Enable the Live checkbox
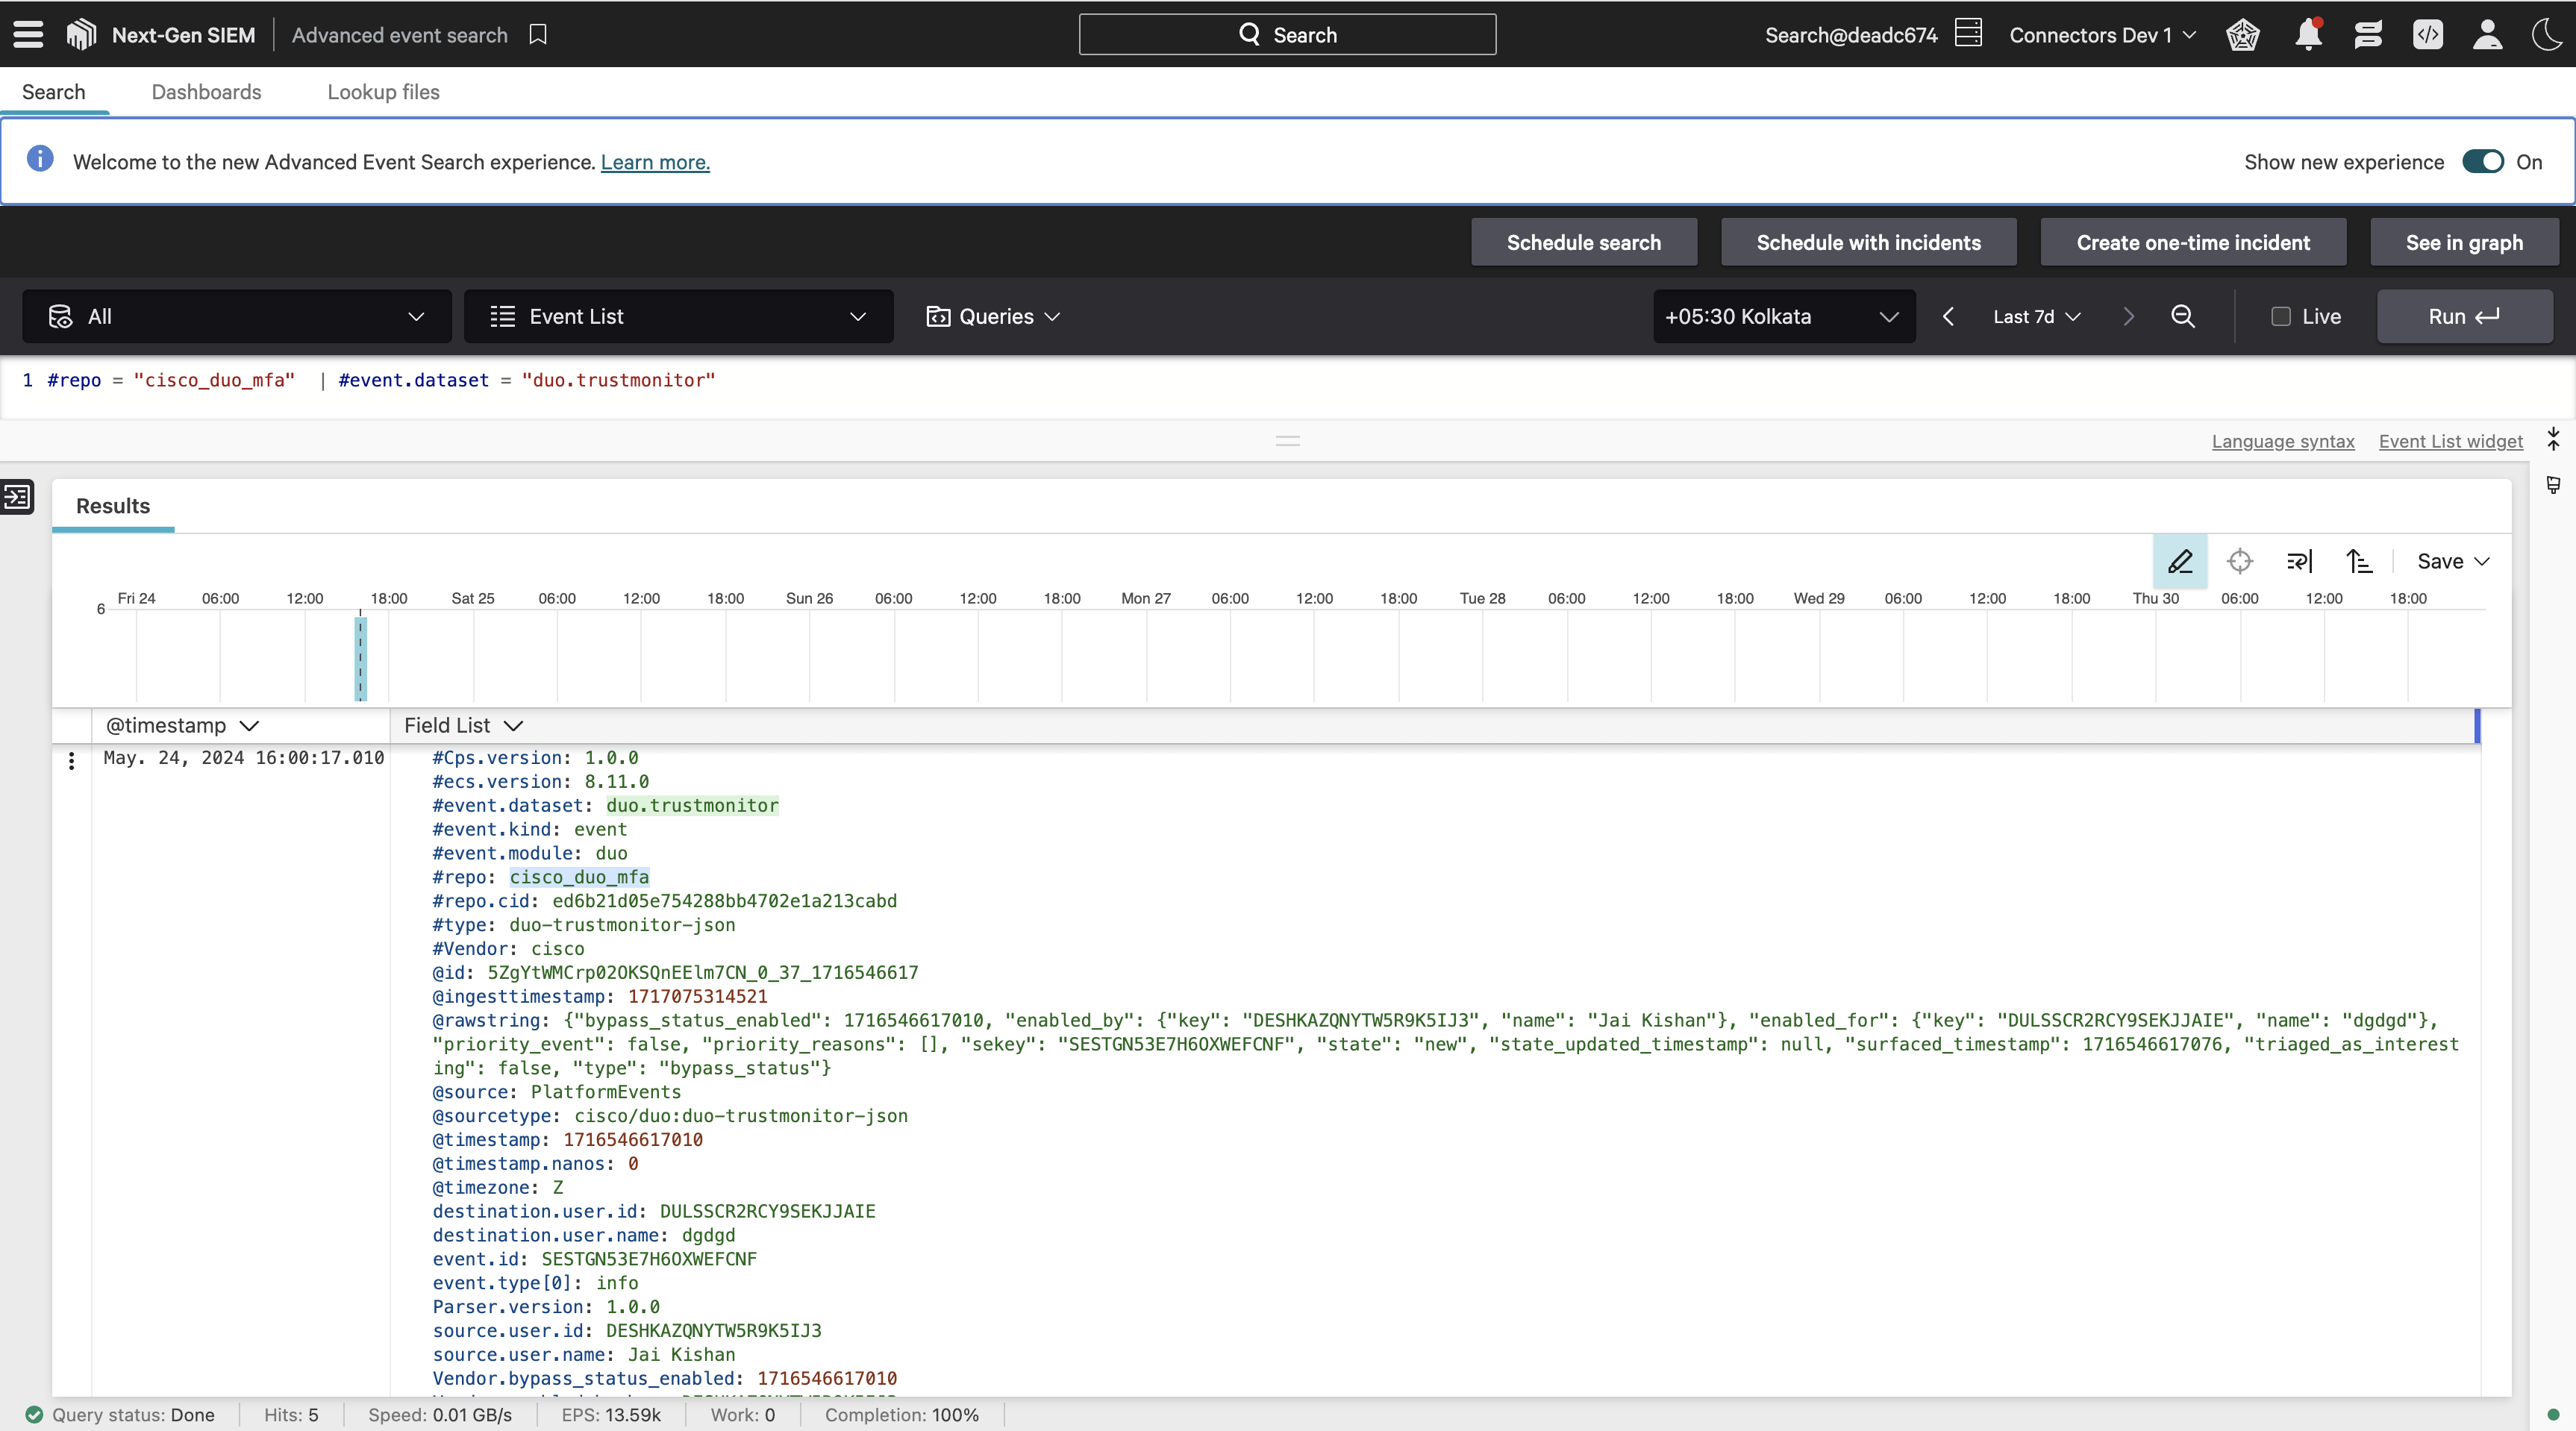 (2281, 316)
